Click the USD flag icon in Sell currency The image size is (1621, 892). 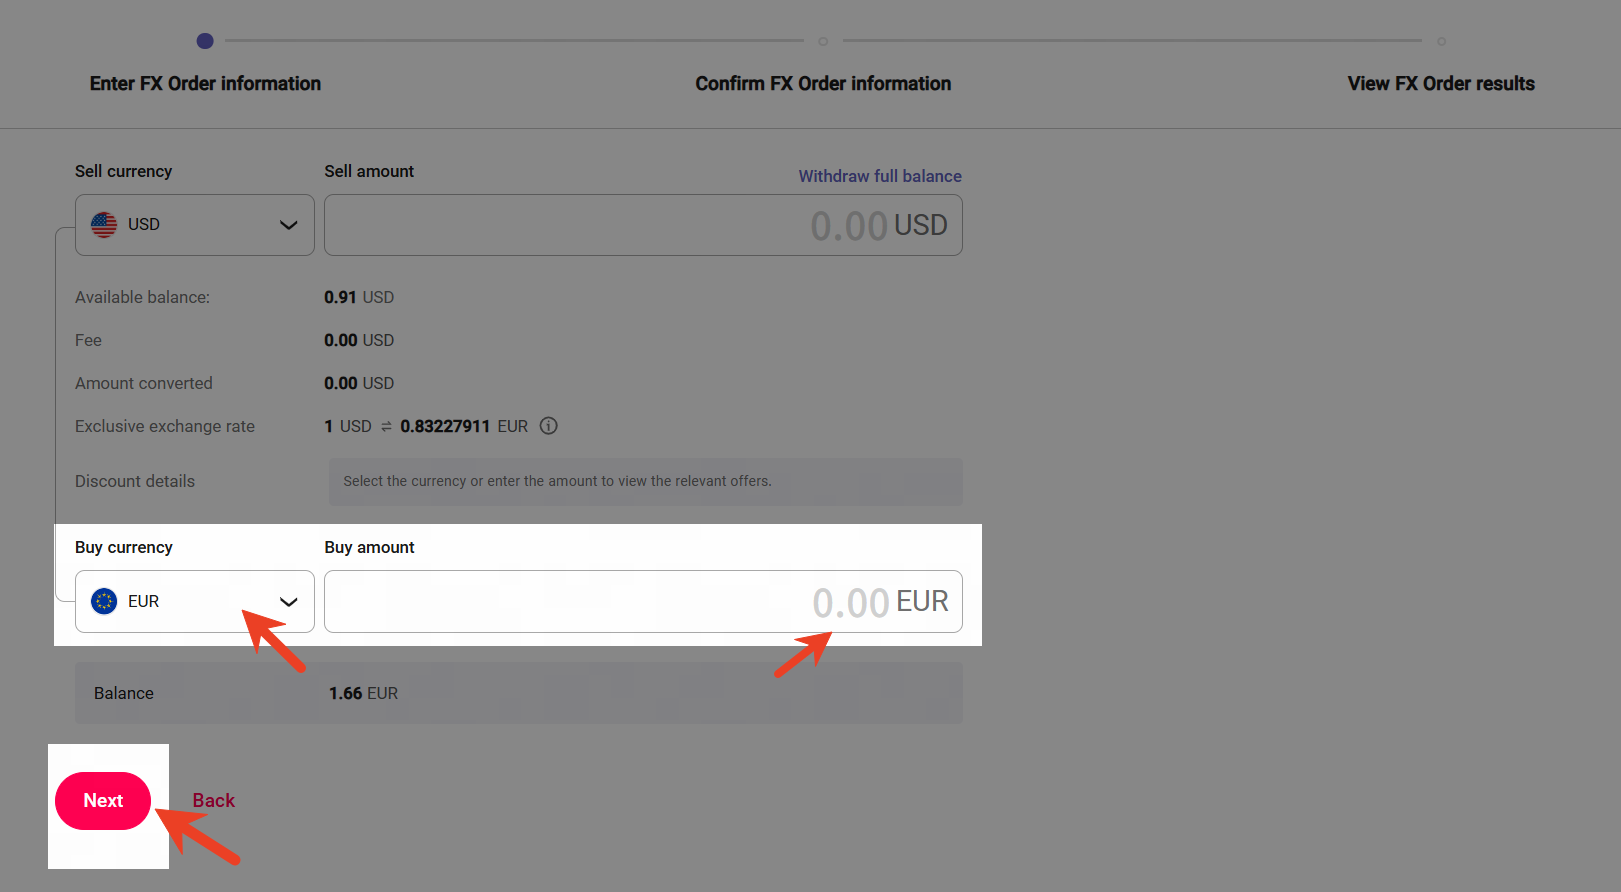click(x=104, y=225)
